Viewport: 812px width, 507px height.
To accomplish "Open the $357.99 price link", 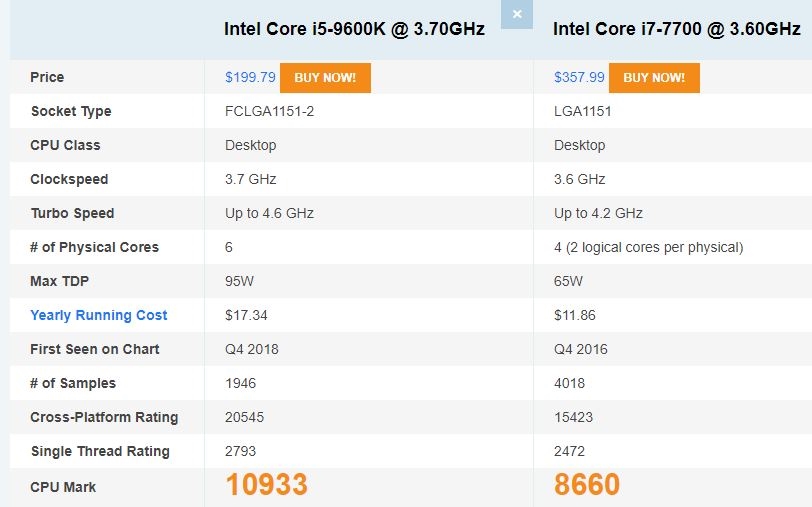I will click(579, 77).
